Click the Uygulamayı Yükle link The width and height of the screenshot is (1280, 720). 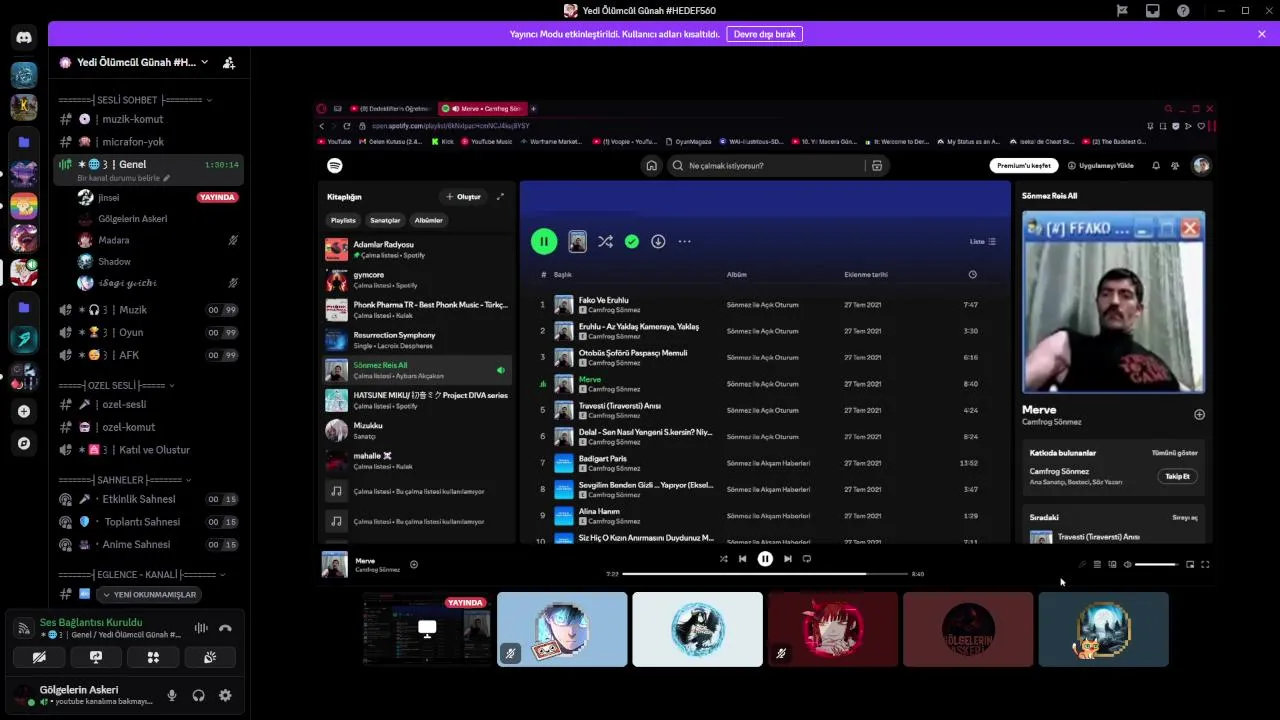[1101, 166]
